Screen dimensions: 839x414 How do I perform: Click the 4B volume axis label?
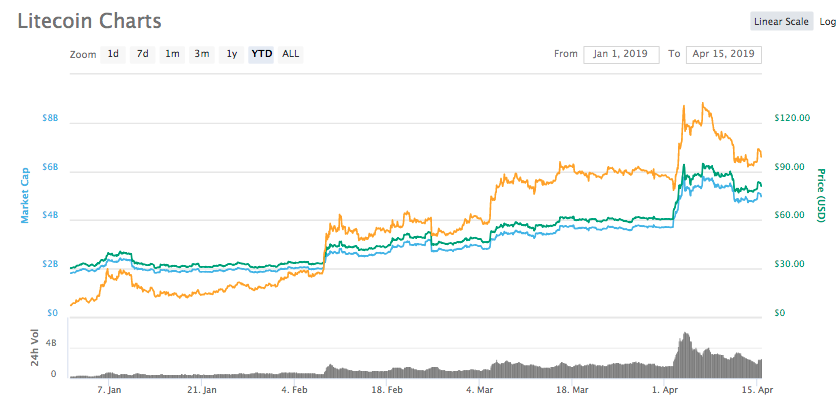[x=52, y=343]
